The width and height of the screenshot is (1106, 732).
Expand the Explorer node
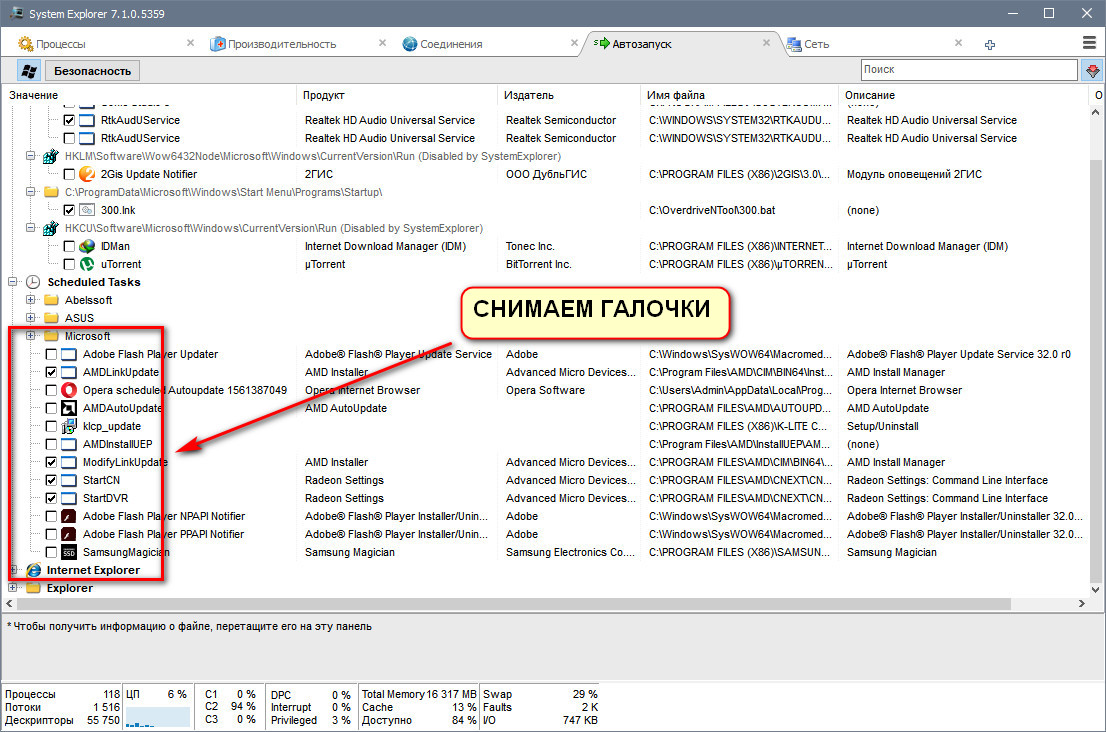point(12,588)
